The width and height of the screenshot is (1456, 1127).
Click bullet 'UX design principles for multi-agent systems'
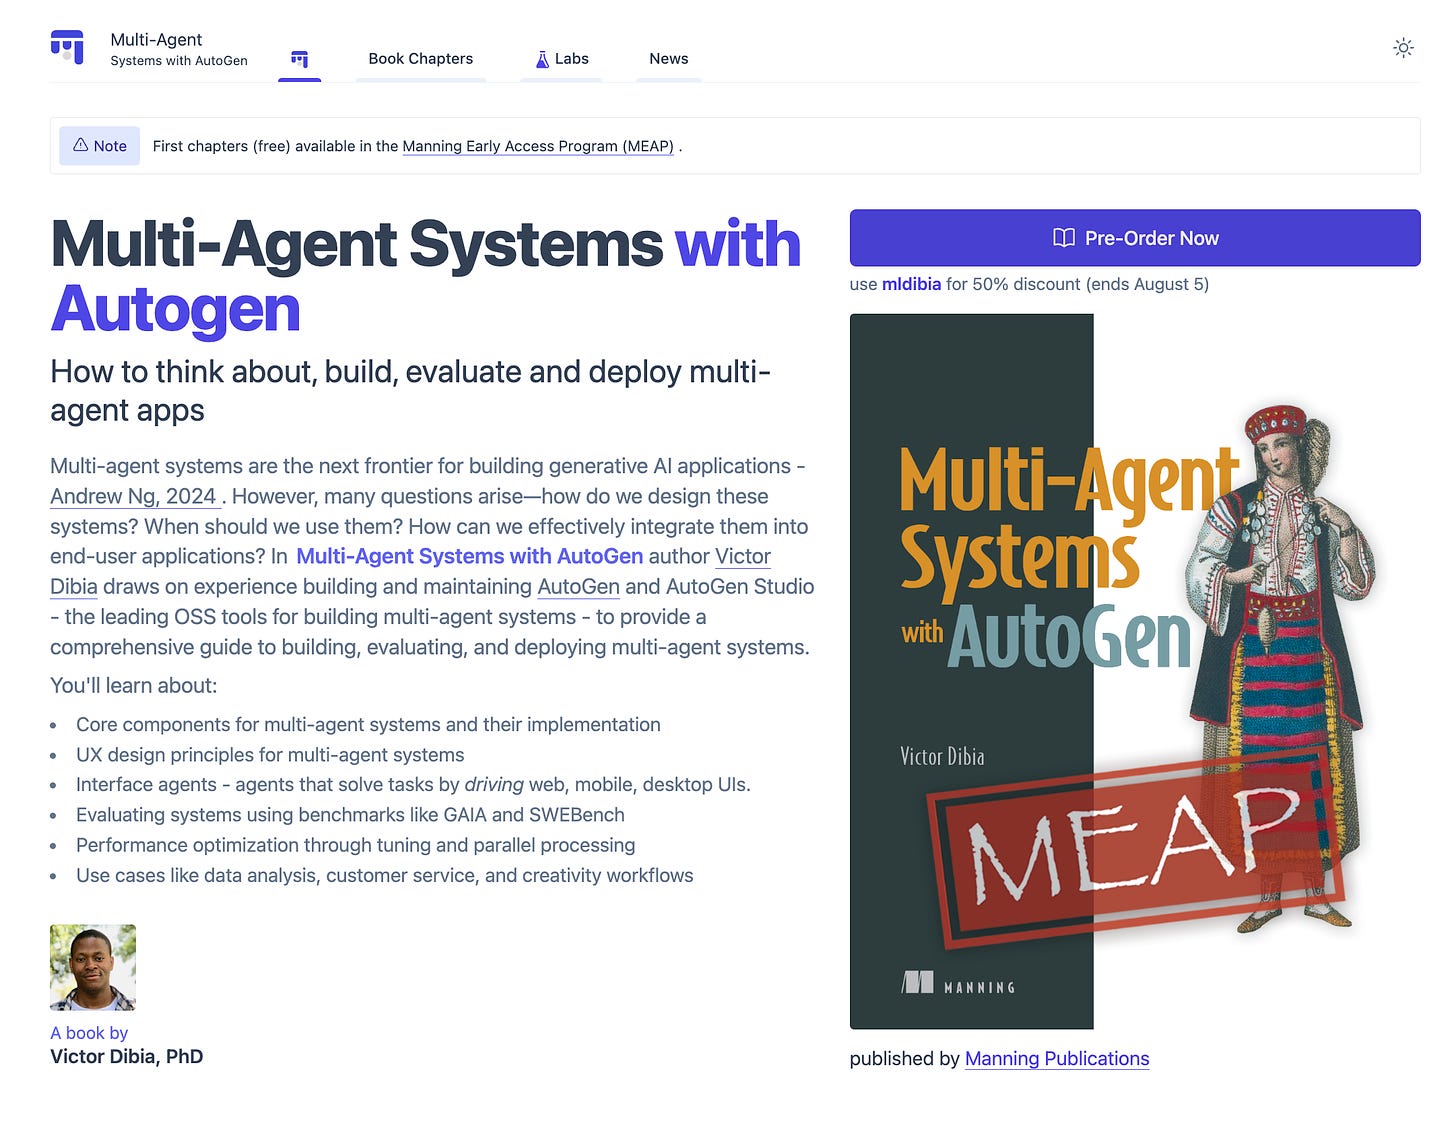[270, 755]
